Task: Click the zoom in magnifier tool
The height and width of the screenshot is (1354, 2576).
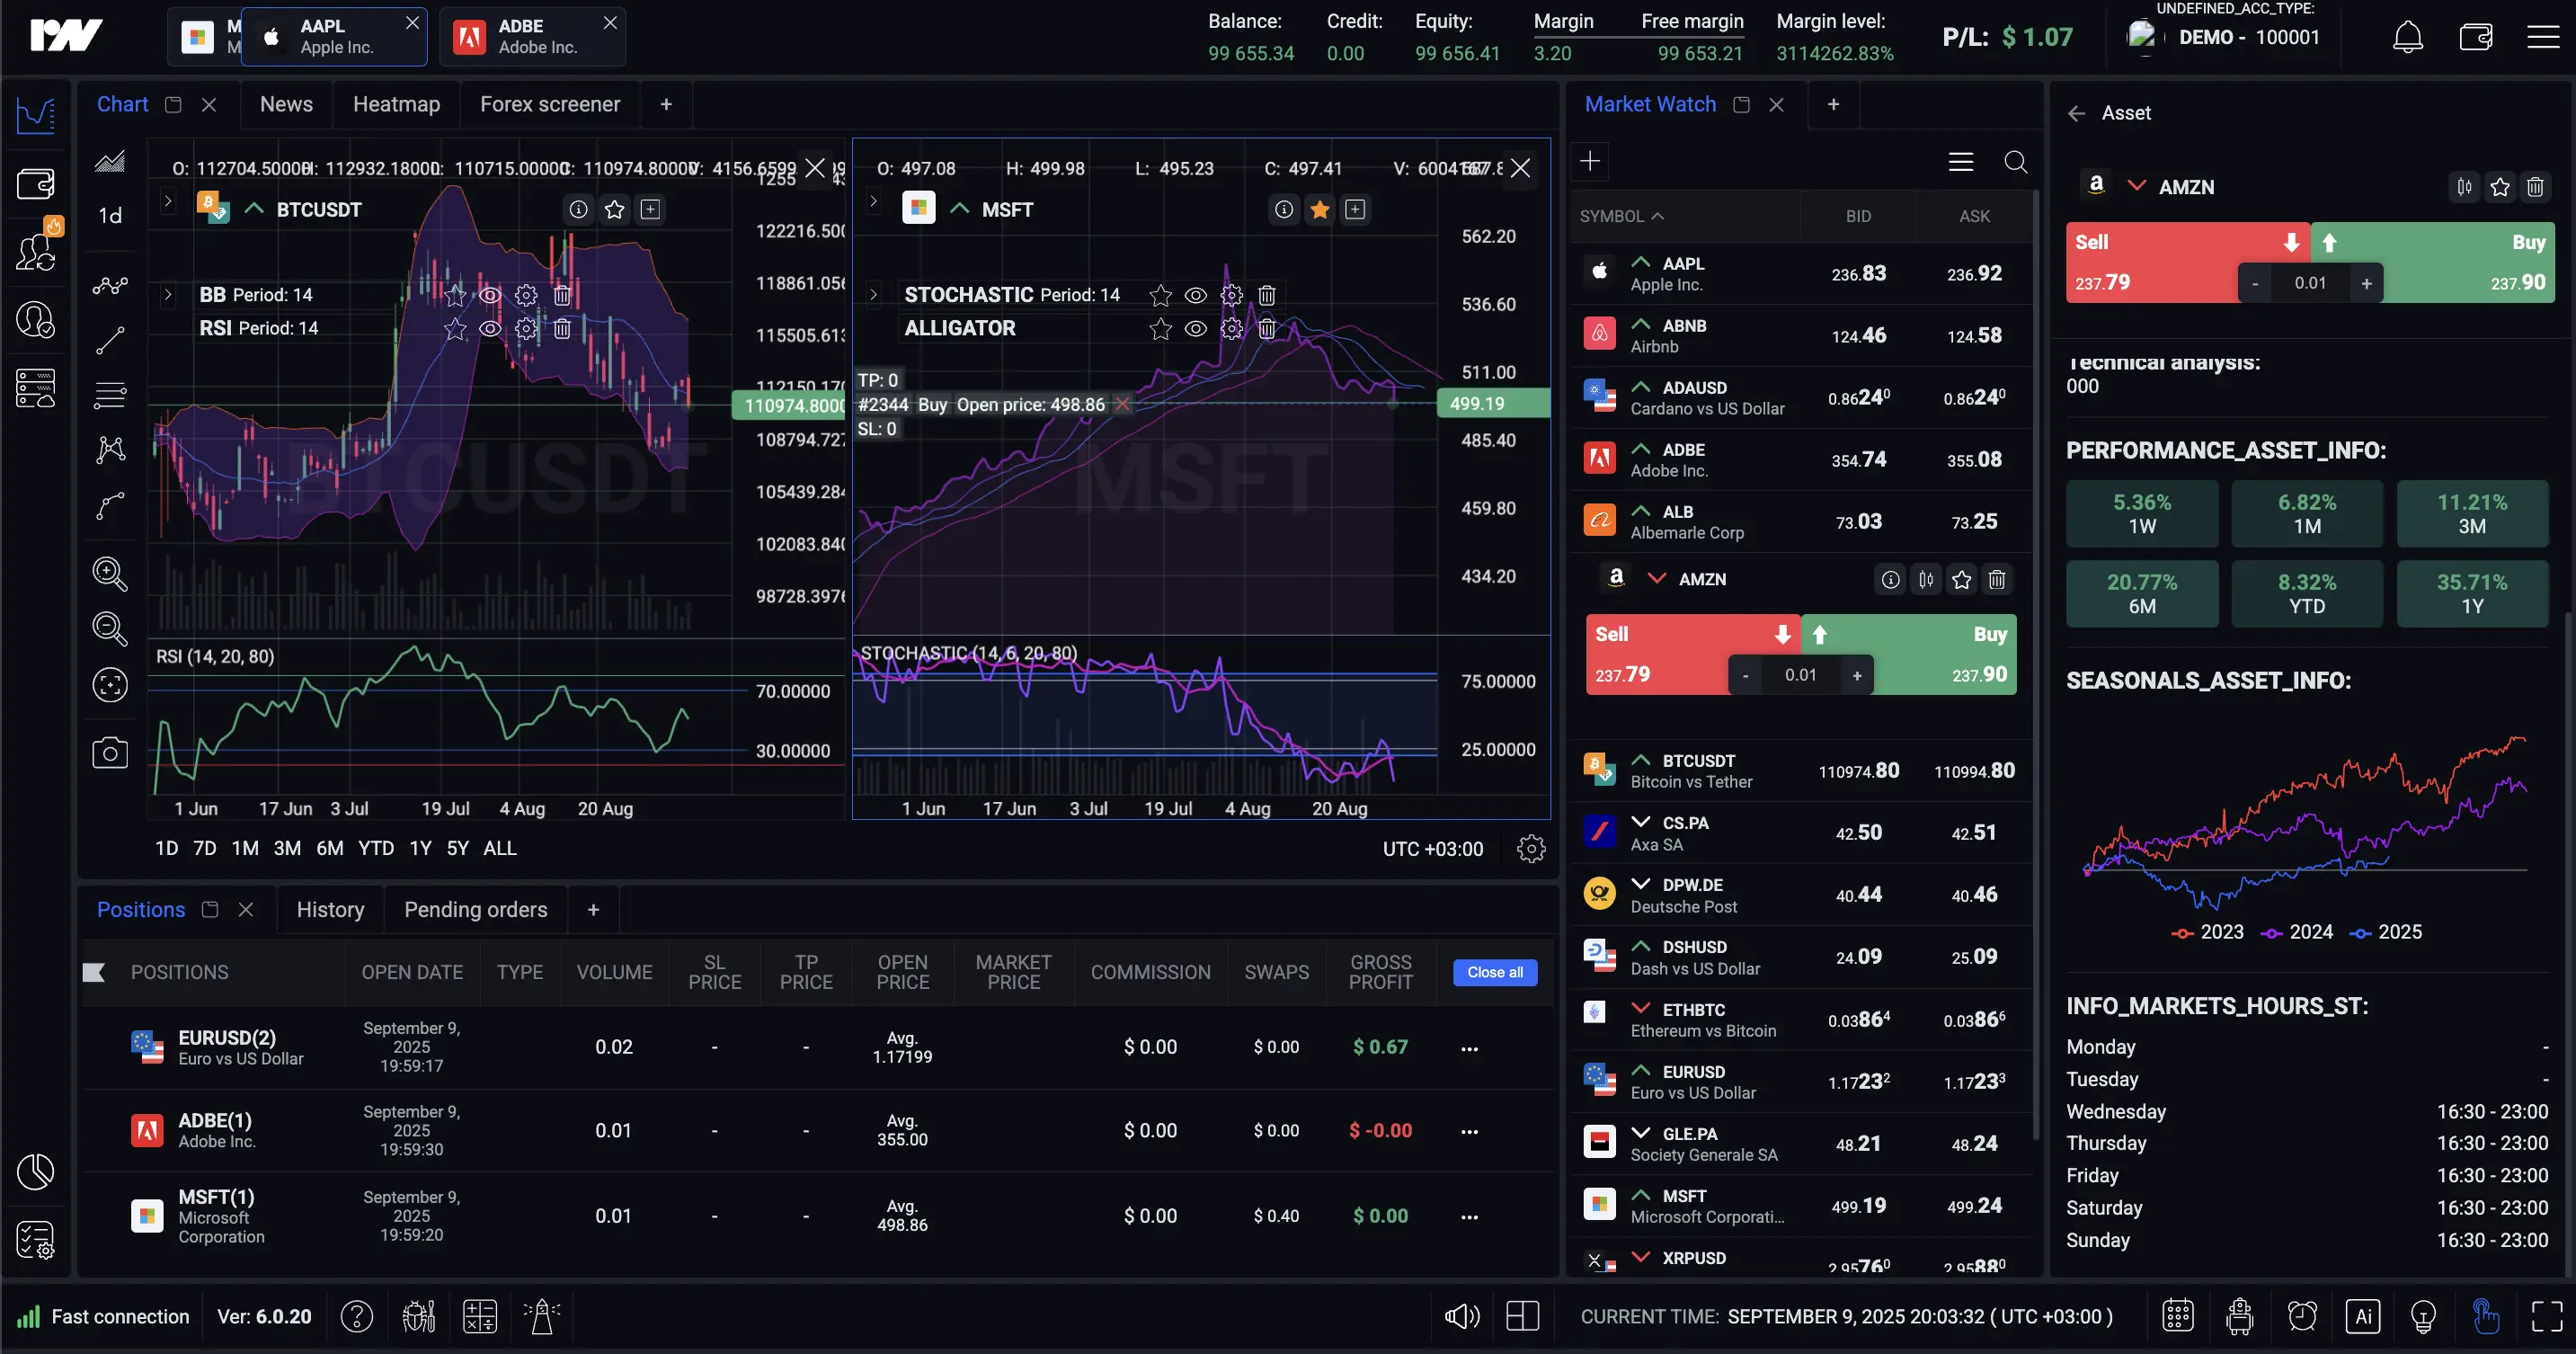Action: click(110, 574)
